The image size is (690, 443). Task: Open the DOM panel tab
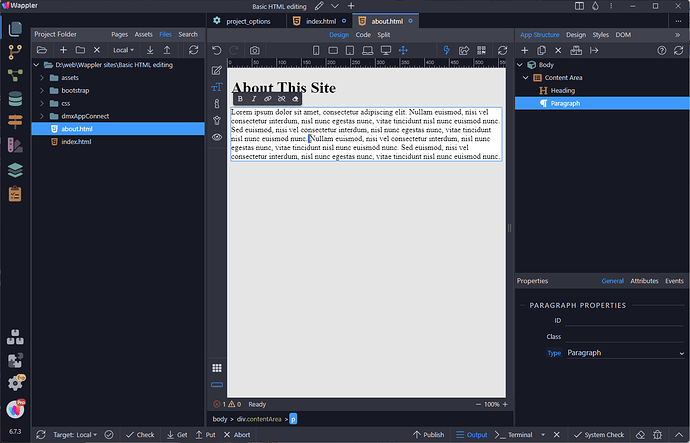tap(623, 35)
